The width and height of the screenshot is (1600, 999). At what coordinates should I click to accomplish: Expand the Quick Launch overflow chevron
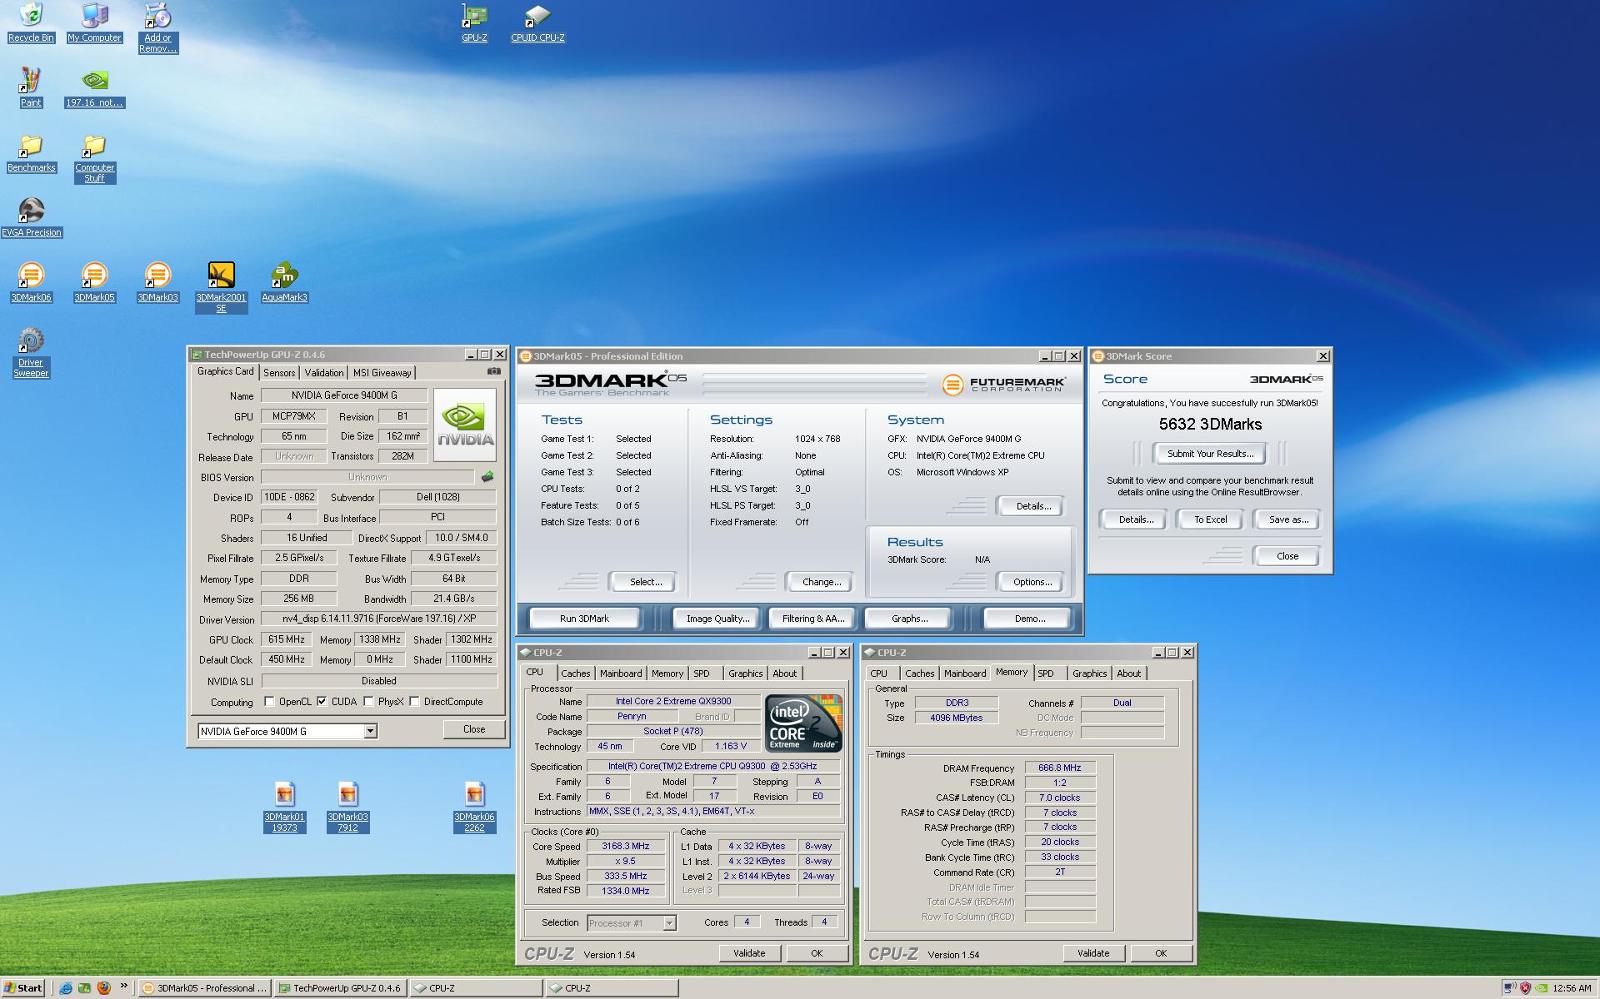click(124, 987)
